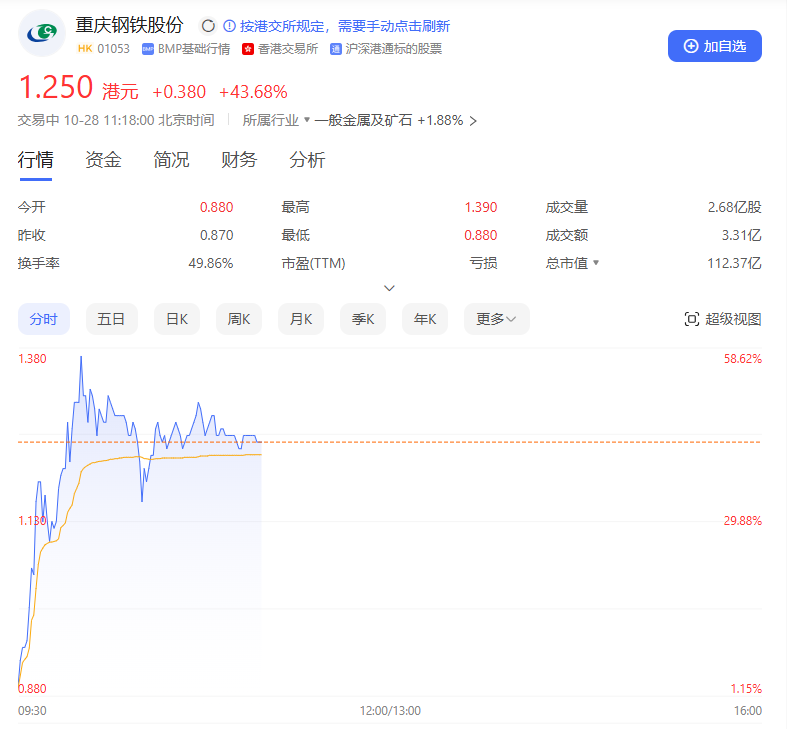Viewport: 787px width, 729px height.
Task: Click 成交量 value 2.68亿股
Action: point(734,207)
